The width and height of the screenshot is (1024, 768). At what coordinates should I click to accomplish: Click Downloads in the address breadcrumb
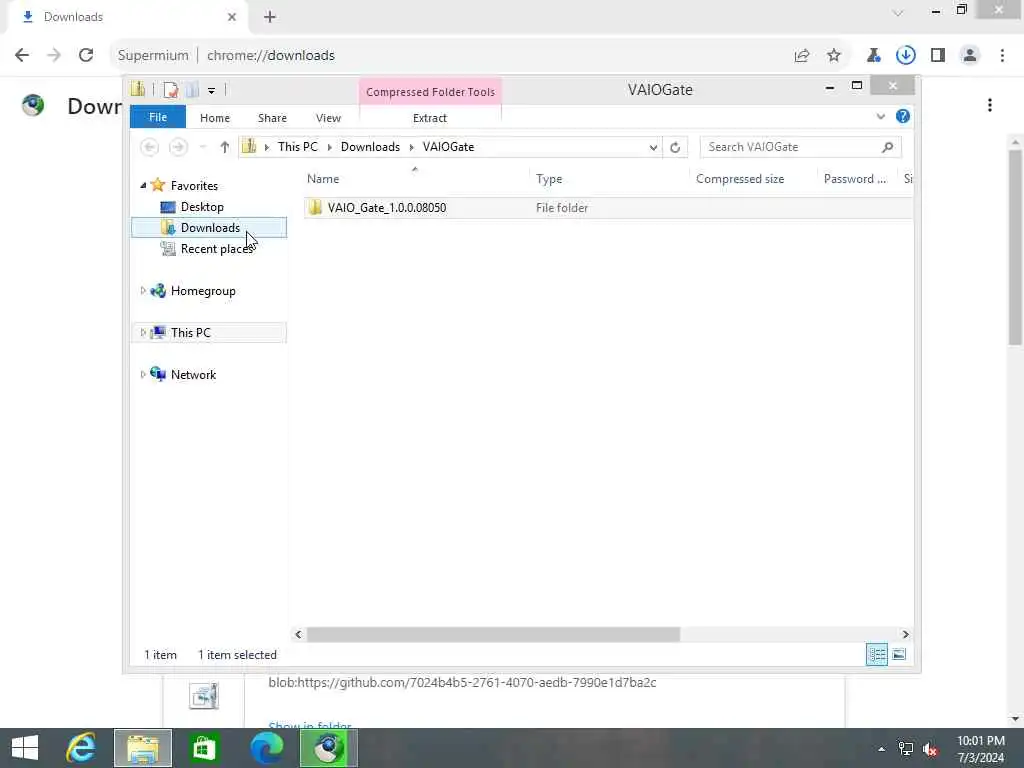[x=370, y=147]
